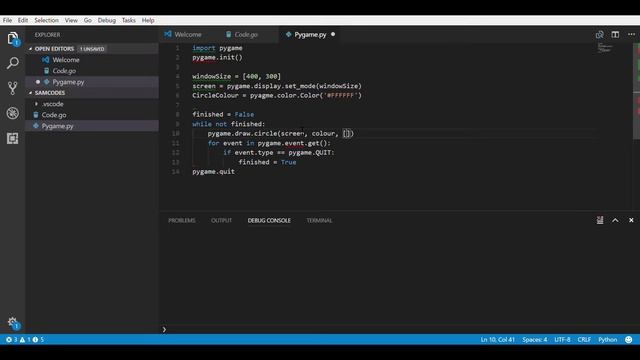This screenshot has height=360, width=640.
Task: Collapse the OPEN EDITORS section
Action: (30, 49)
